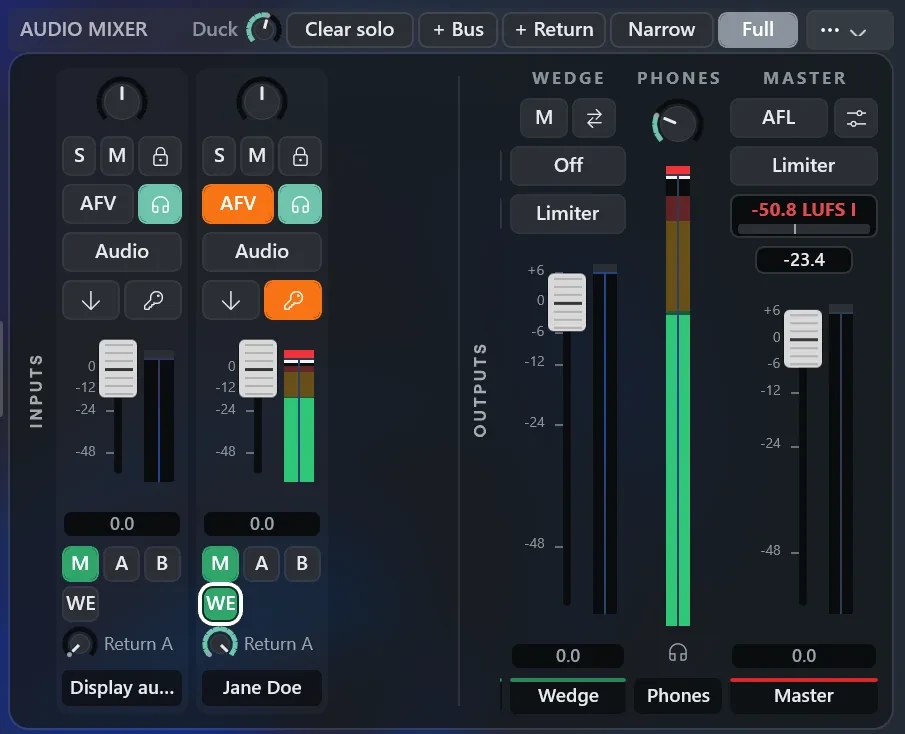Mute the Wedge output

[x=544, y=118]
